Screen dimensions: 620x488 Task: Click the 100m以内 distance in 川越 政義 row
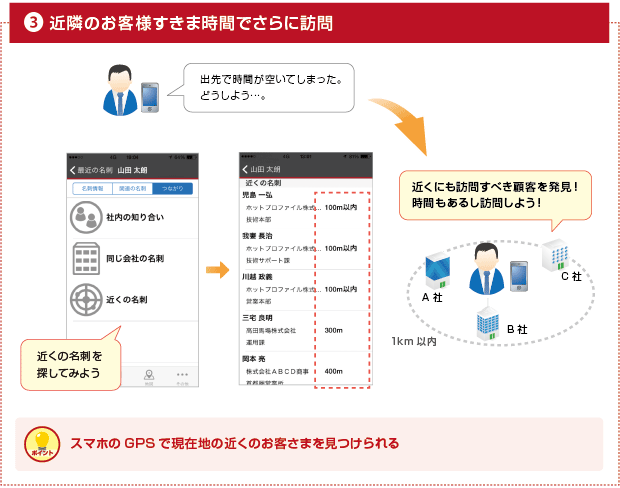click(x=340, y=289)
